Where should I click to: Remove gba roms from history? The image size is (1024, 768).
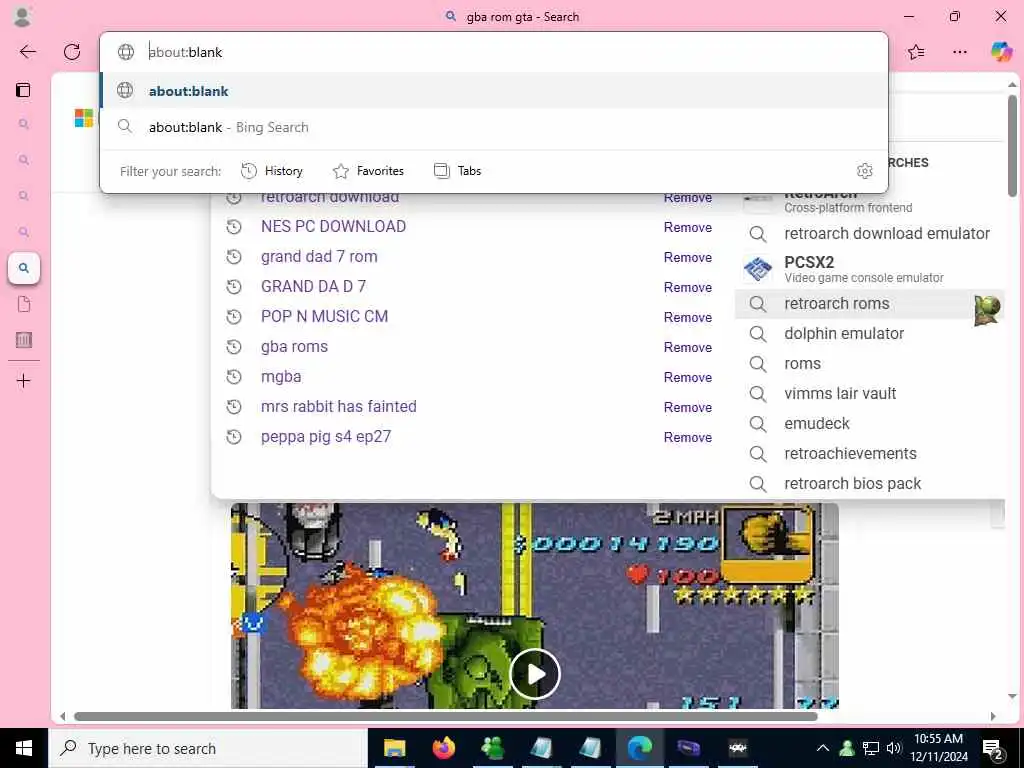pos(688,347)
